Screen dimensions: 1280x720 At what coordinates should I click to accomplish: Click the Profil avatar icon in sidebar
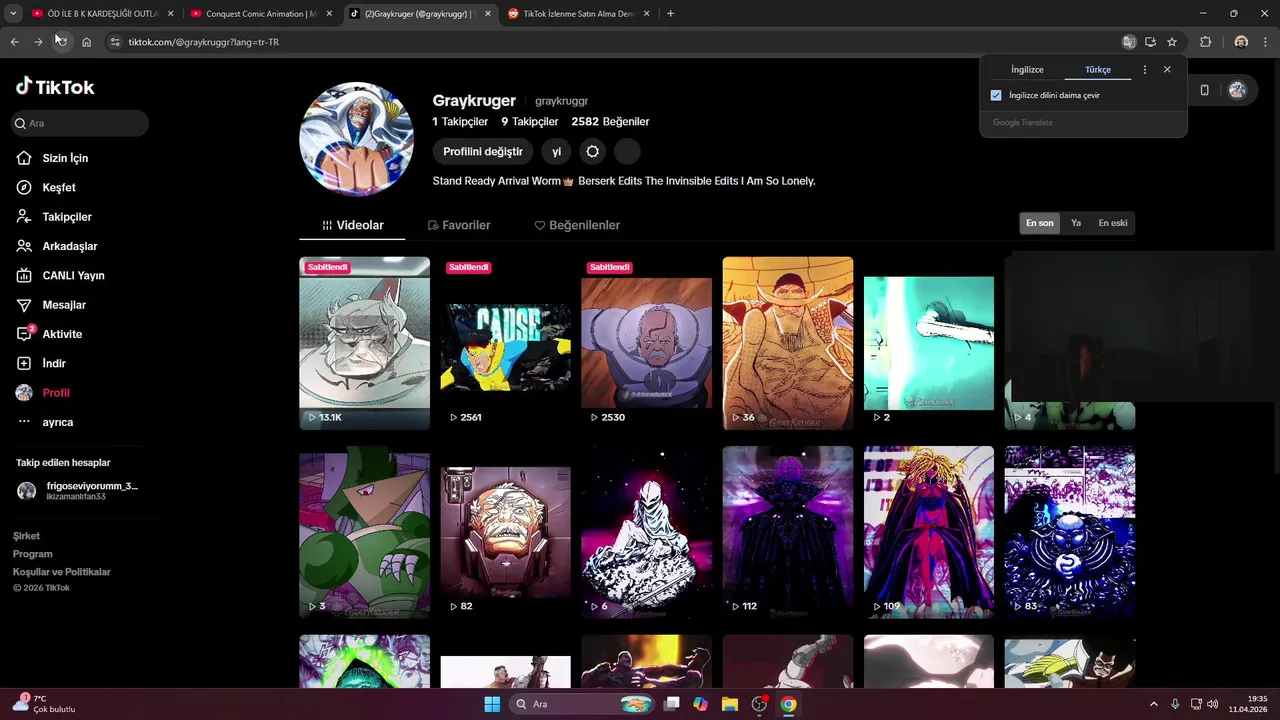[24, 393]
